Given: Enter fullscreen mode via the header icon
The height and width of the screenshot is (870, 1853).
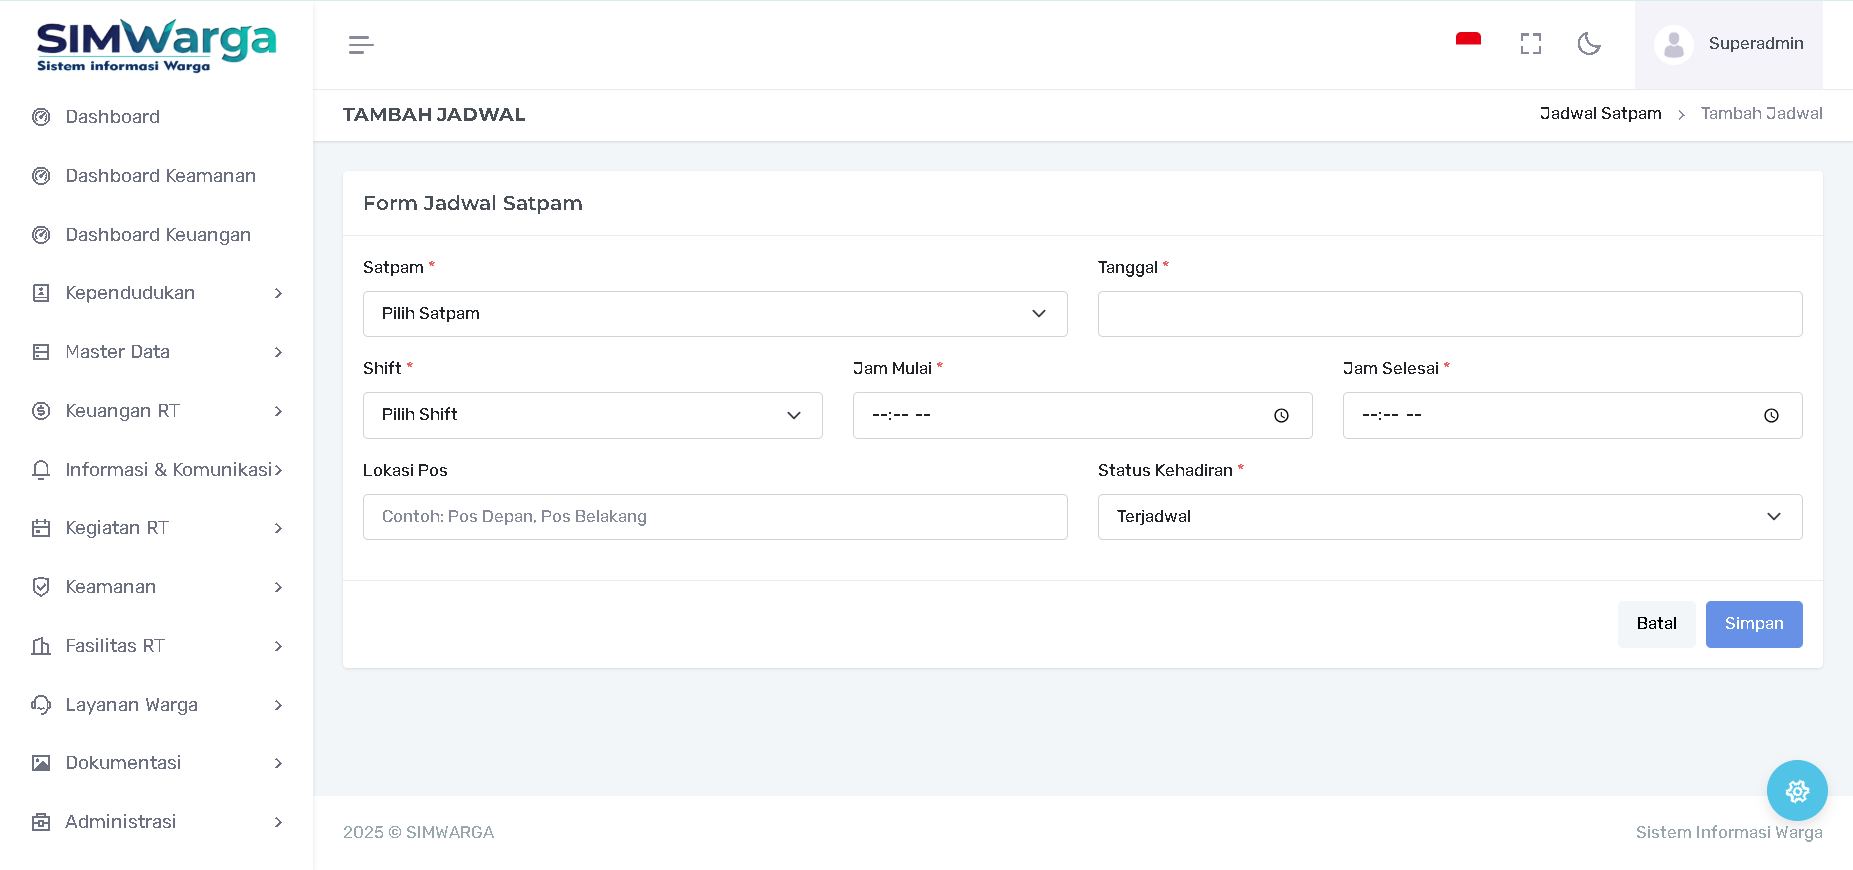Looking at the screenshot, I should (1530, 44).
